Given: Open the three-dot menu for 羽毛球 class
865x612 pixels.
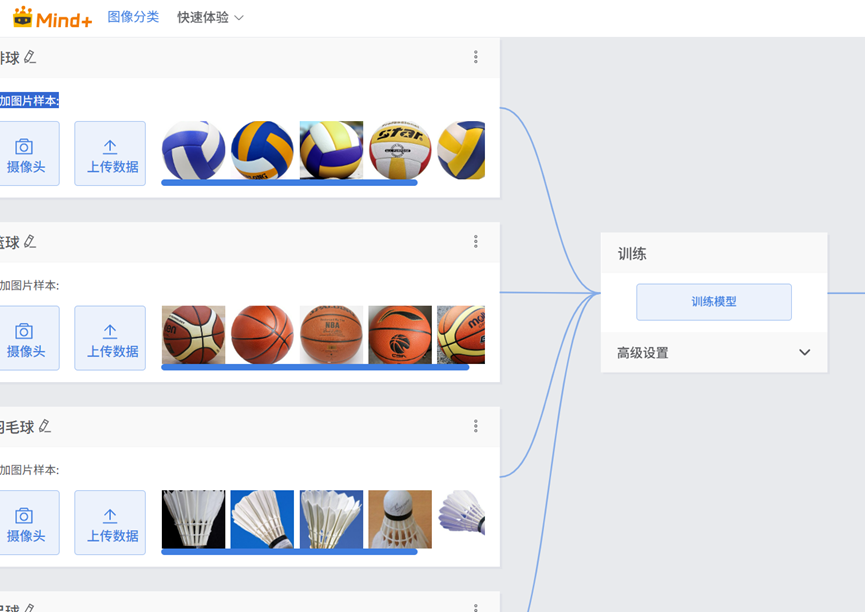Looking at the screenshot, I should 476,426.
